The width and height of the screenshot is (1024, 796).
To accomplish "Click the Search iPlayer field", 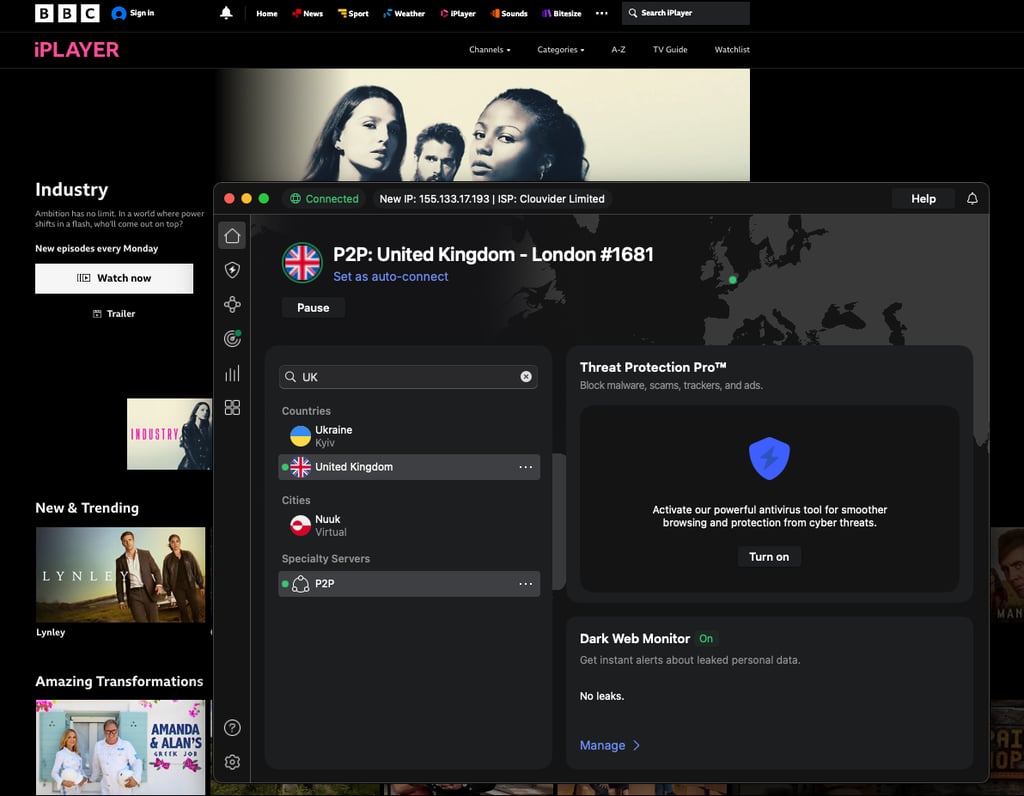I will click(x=686, y=13).
